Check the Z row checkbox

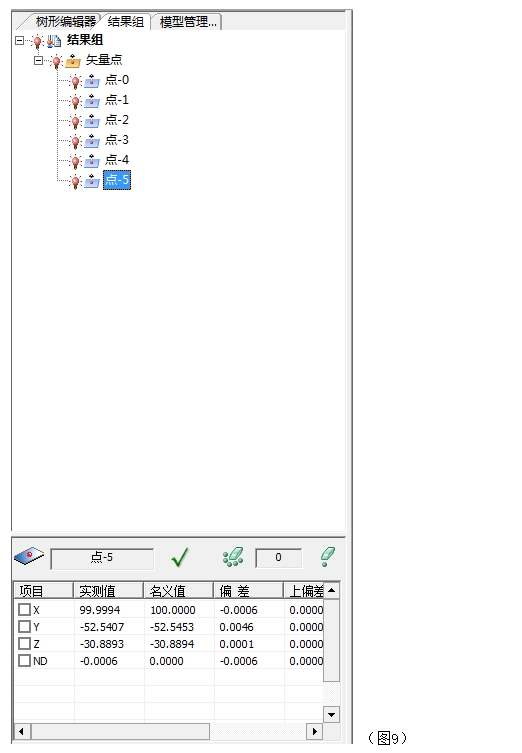pos(24,644)
